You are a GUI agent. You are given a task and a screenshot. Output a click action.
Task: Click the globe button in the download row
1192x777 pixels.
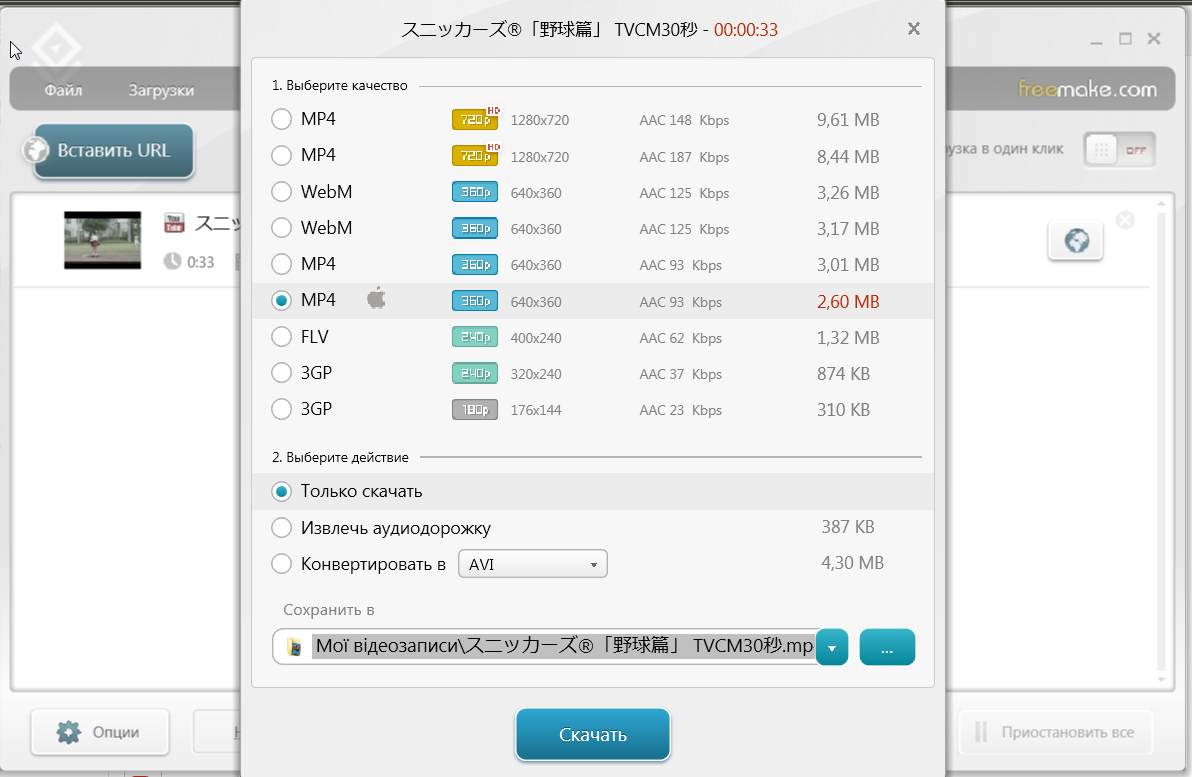pos(1076,241)
